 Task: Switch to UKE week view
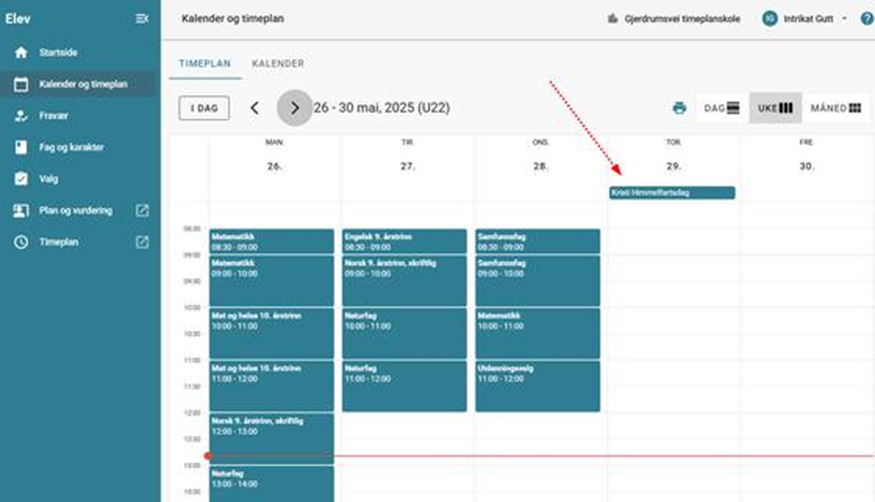click(774, 108)
